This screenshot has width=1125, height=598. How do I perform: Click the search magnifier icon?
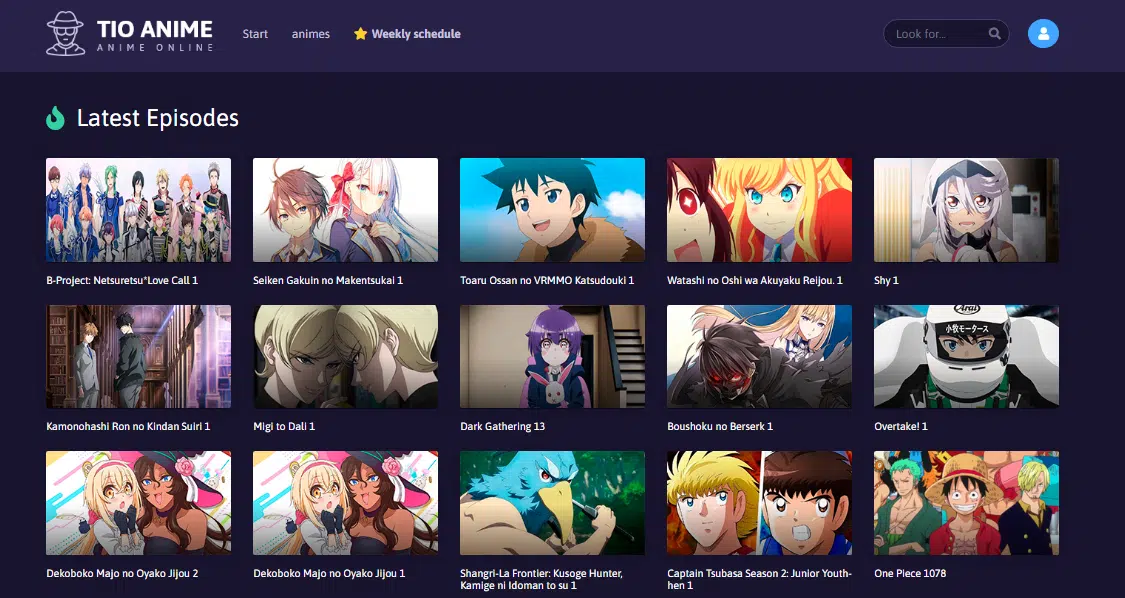pyautogui.click(x=995, y=33)
